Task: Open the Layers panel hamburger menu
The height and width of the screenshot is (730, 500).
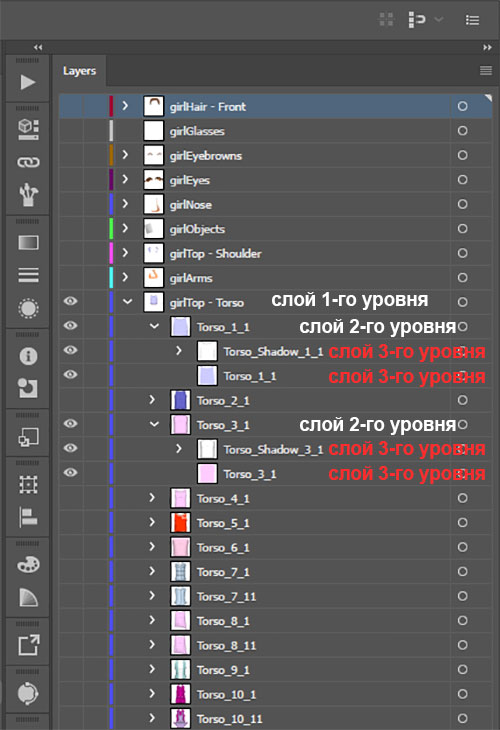Action: point(486,70)
